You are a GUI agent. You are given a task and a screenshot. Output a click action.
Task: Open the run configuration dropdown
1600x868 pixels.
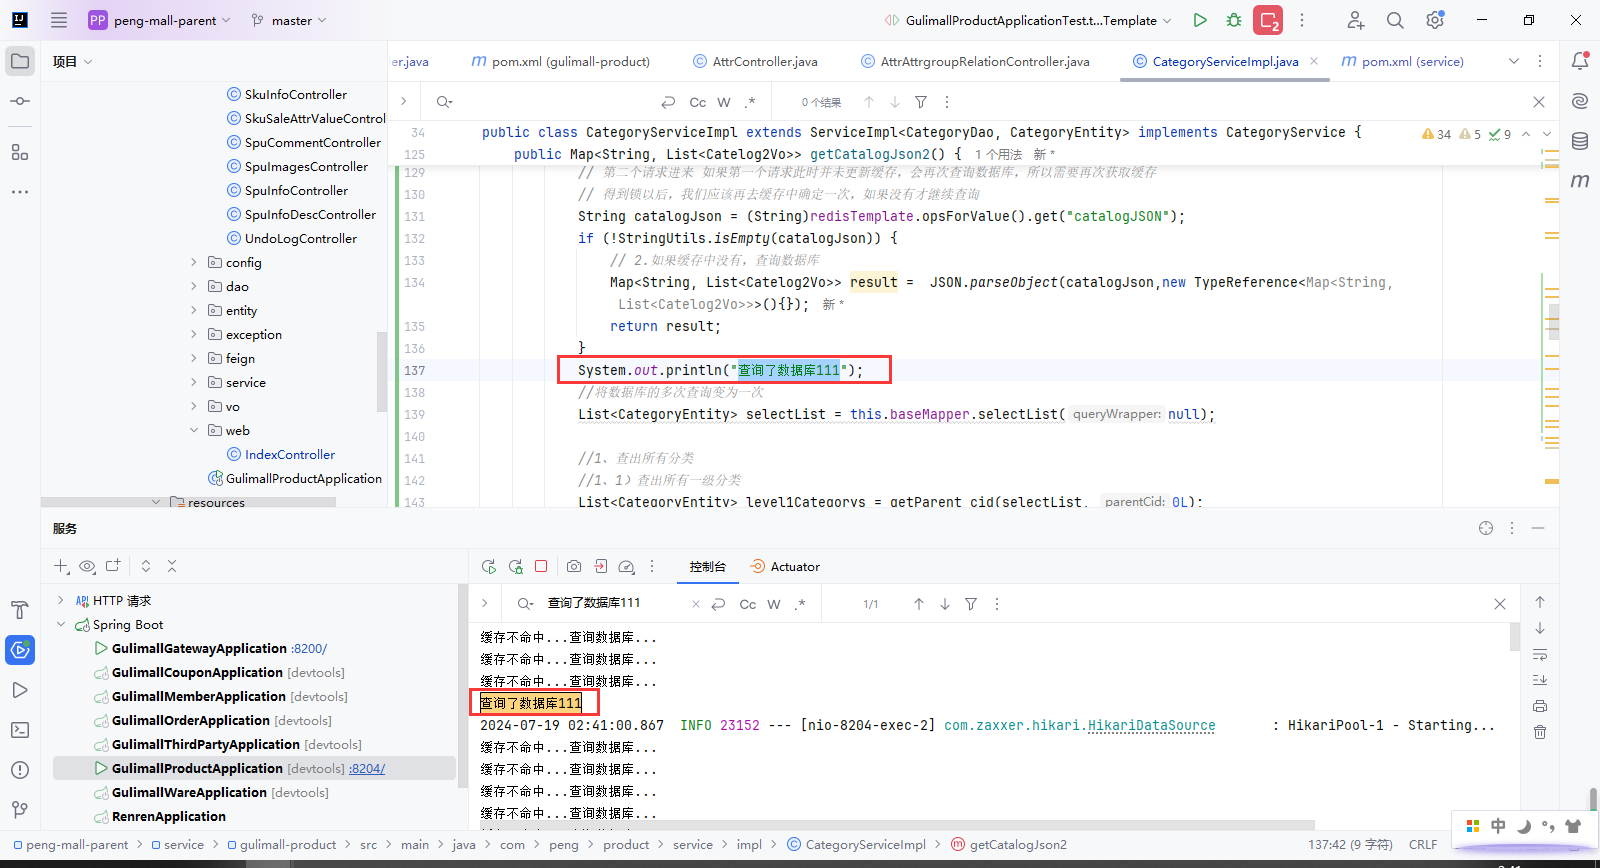coord(1028,20)
